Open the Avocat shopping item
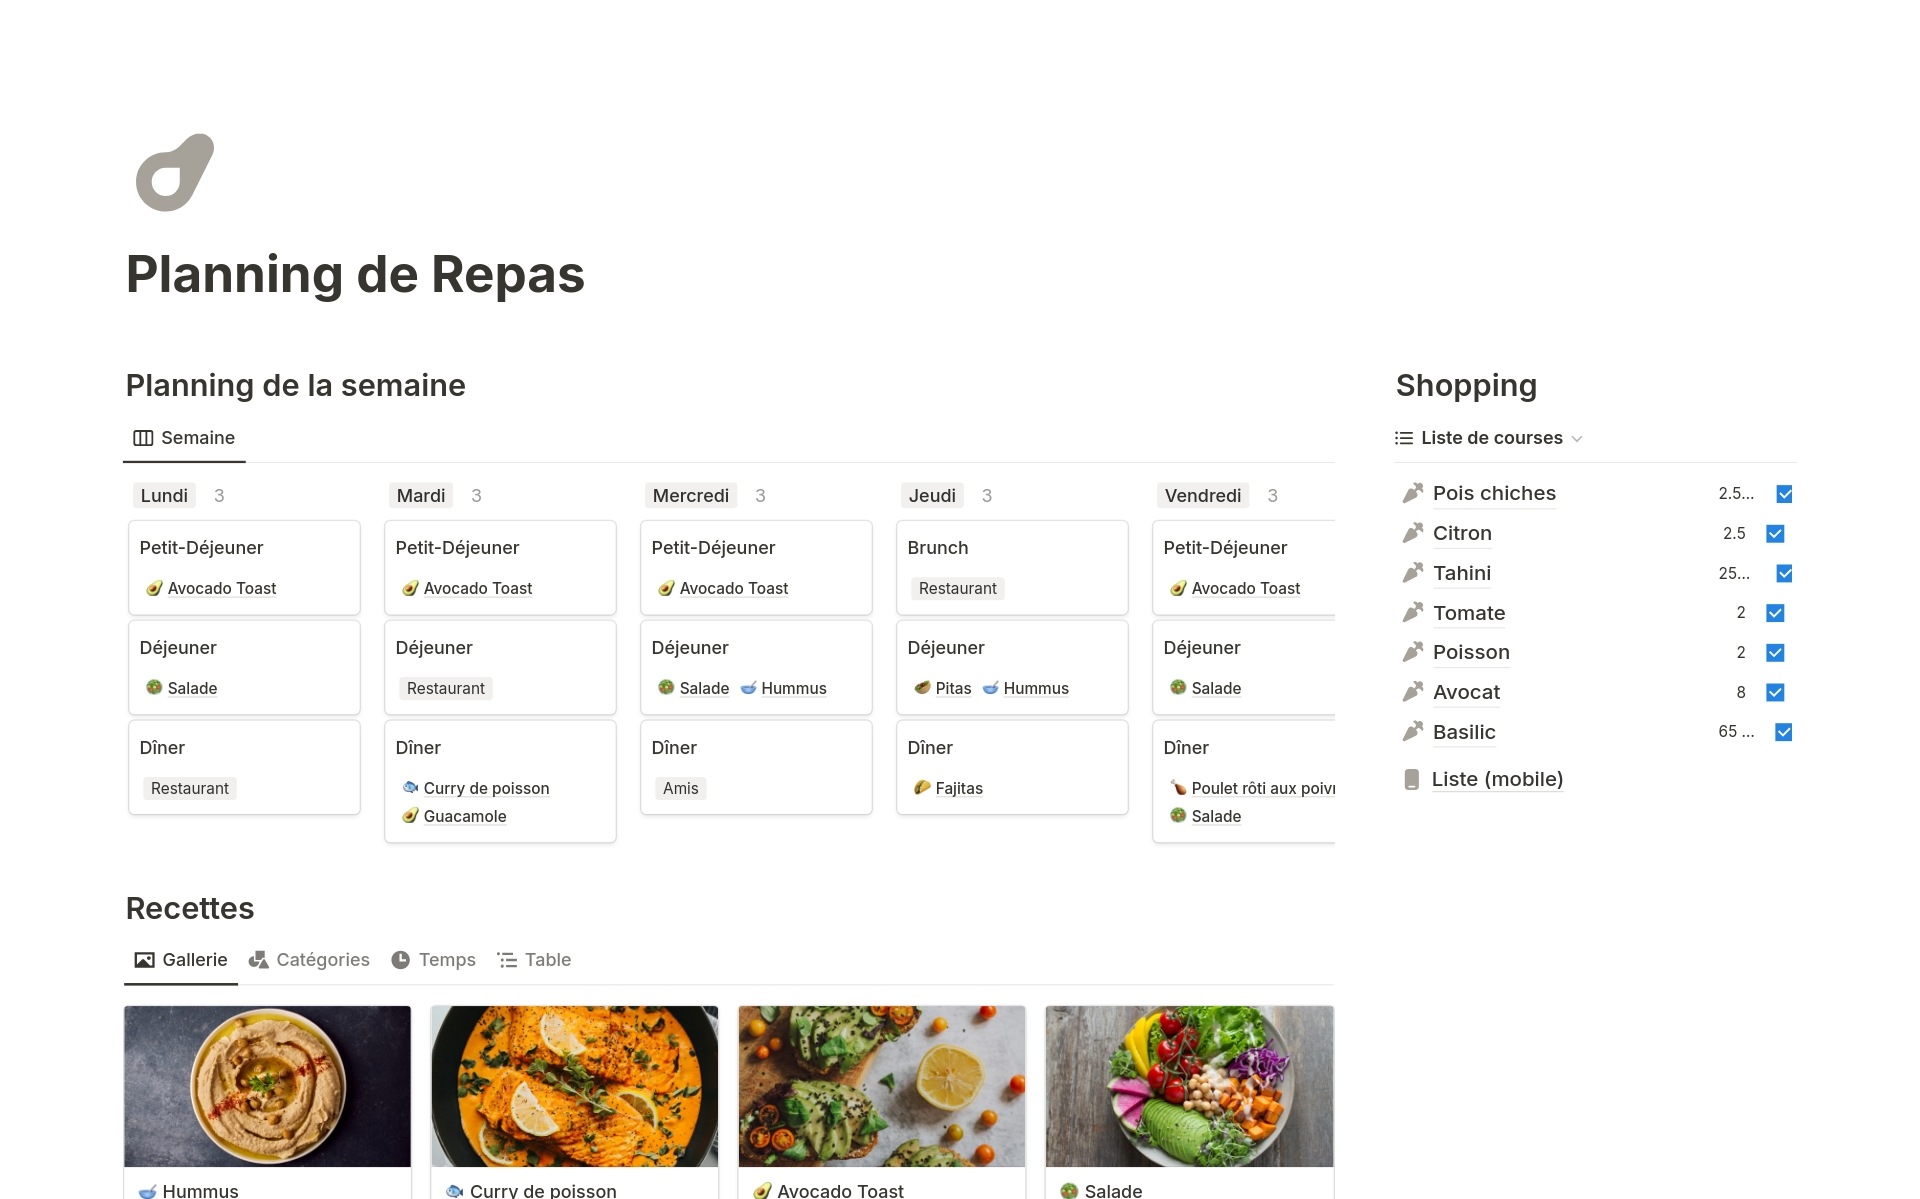 point(1466,692)
